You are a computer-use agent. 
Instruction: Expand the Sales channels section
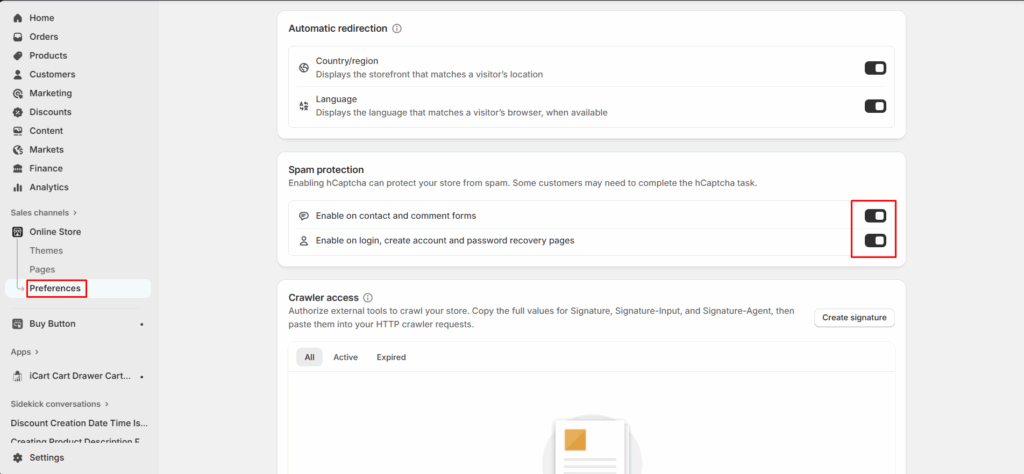click(x=75, y=213)
